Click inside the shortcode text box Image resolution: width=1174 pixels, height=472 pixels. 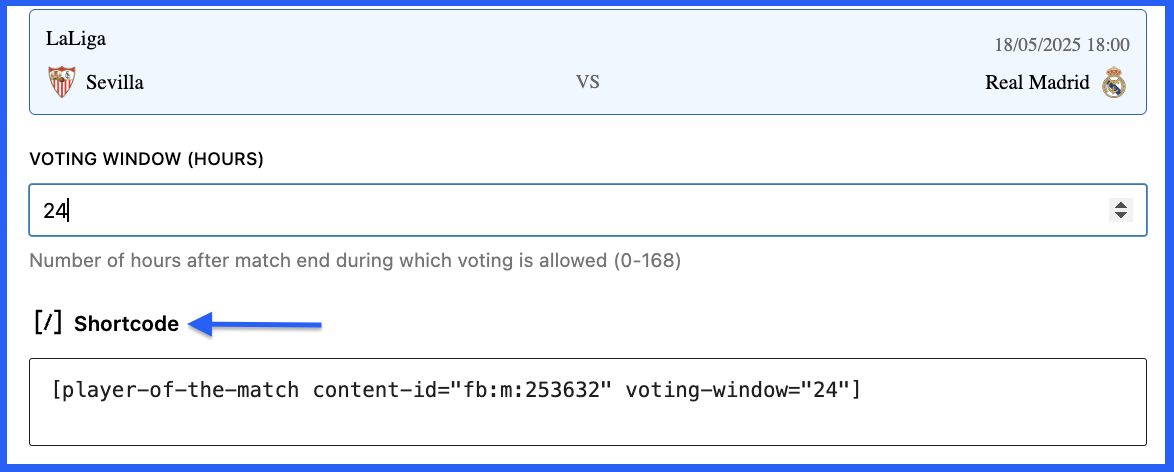point(588,402)
